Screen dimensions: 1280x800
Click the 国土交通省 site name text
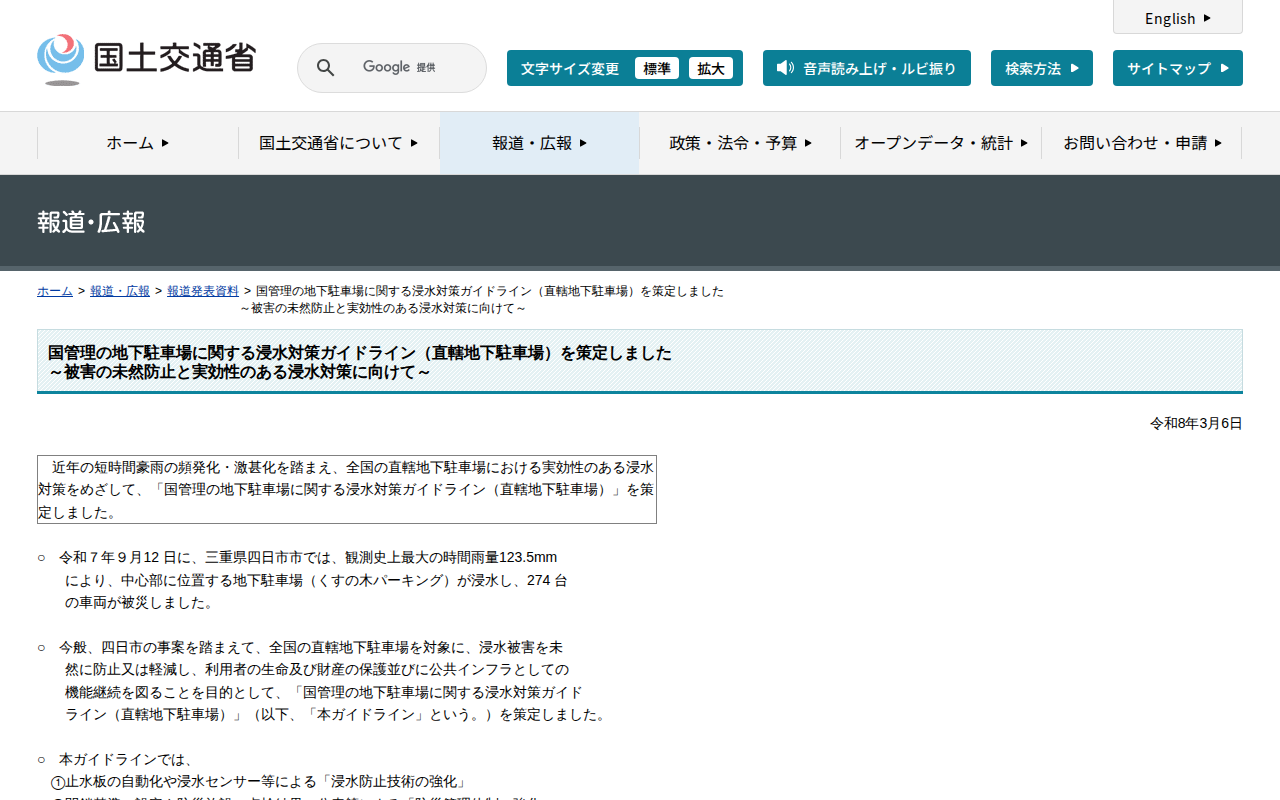[x=175, y=58]
